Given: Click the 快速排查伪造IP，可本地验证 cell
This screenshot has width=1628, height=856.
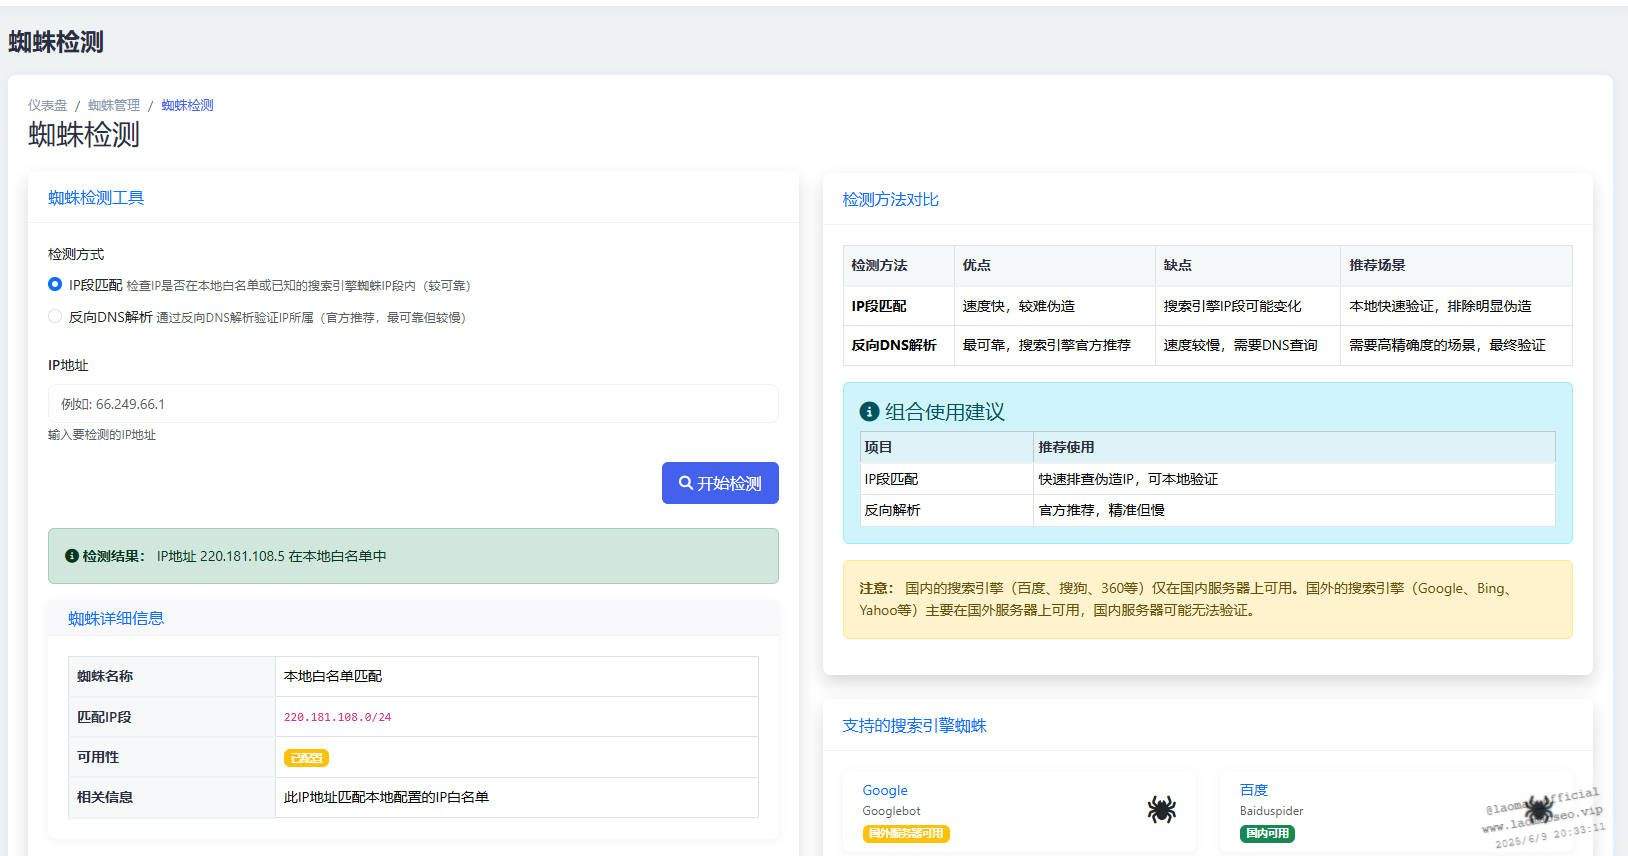Looking at the screenshot, I should [1294, 479].
